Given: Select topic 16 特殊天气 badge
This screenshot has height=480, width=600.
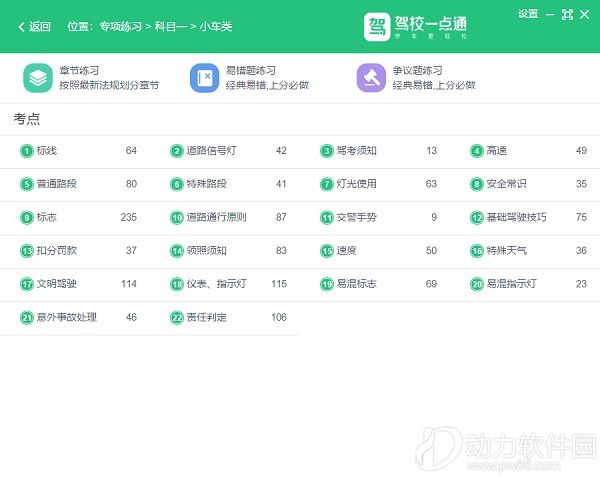Looking at the screenshot, I should (477, 251).
